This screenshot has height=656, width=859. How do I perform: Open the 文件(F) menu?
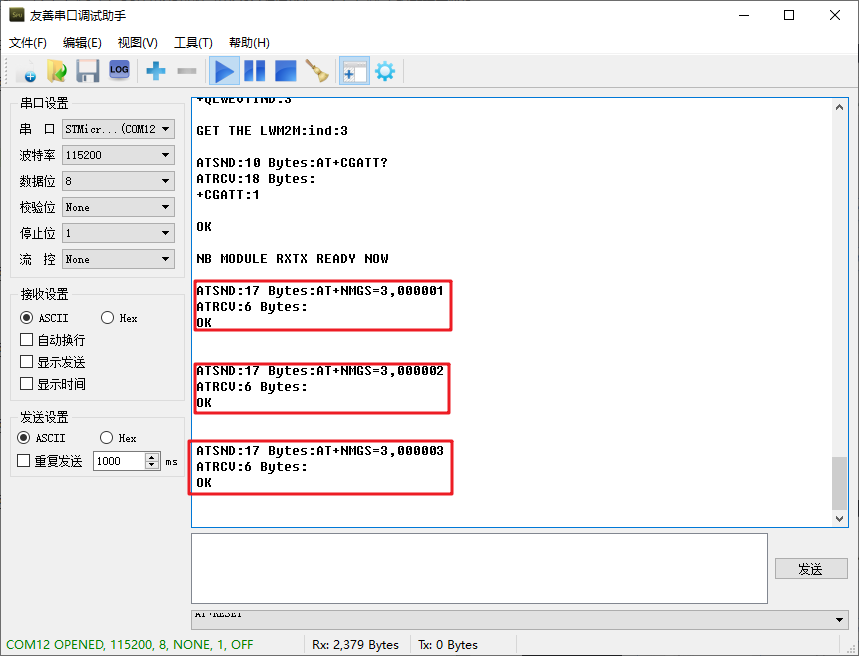coord(28,42)
